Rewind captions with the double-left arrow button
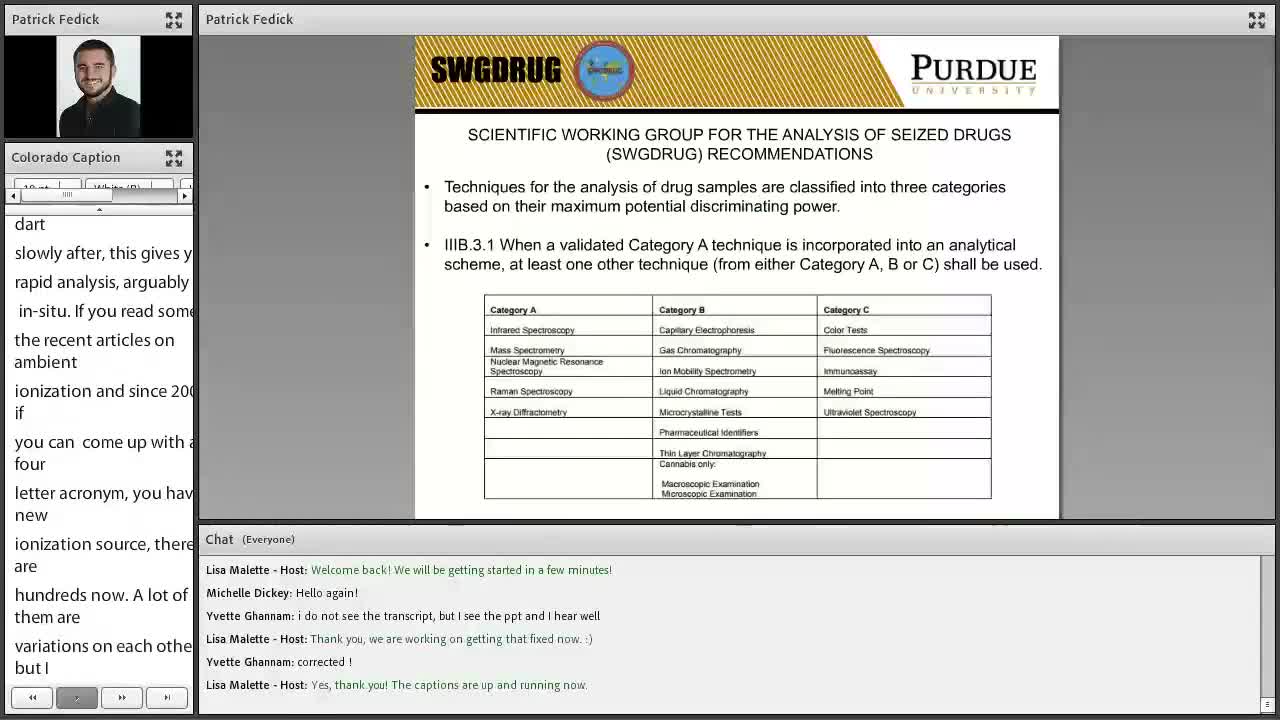The image size is (1280, 720). point(32,698)
